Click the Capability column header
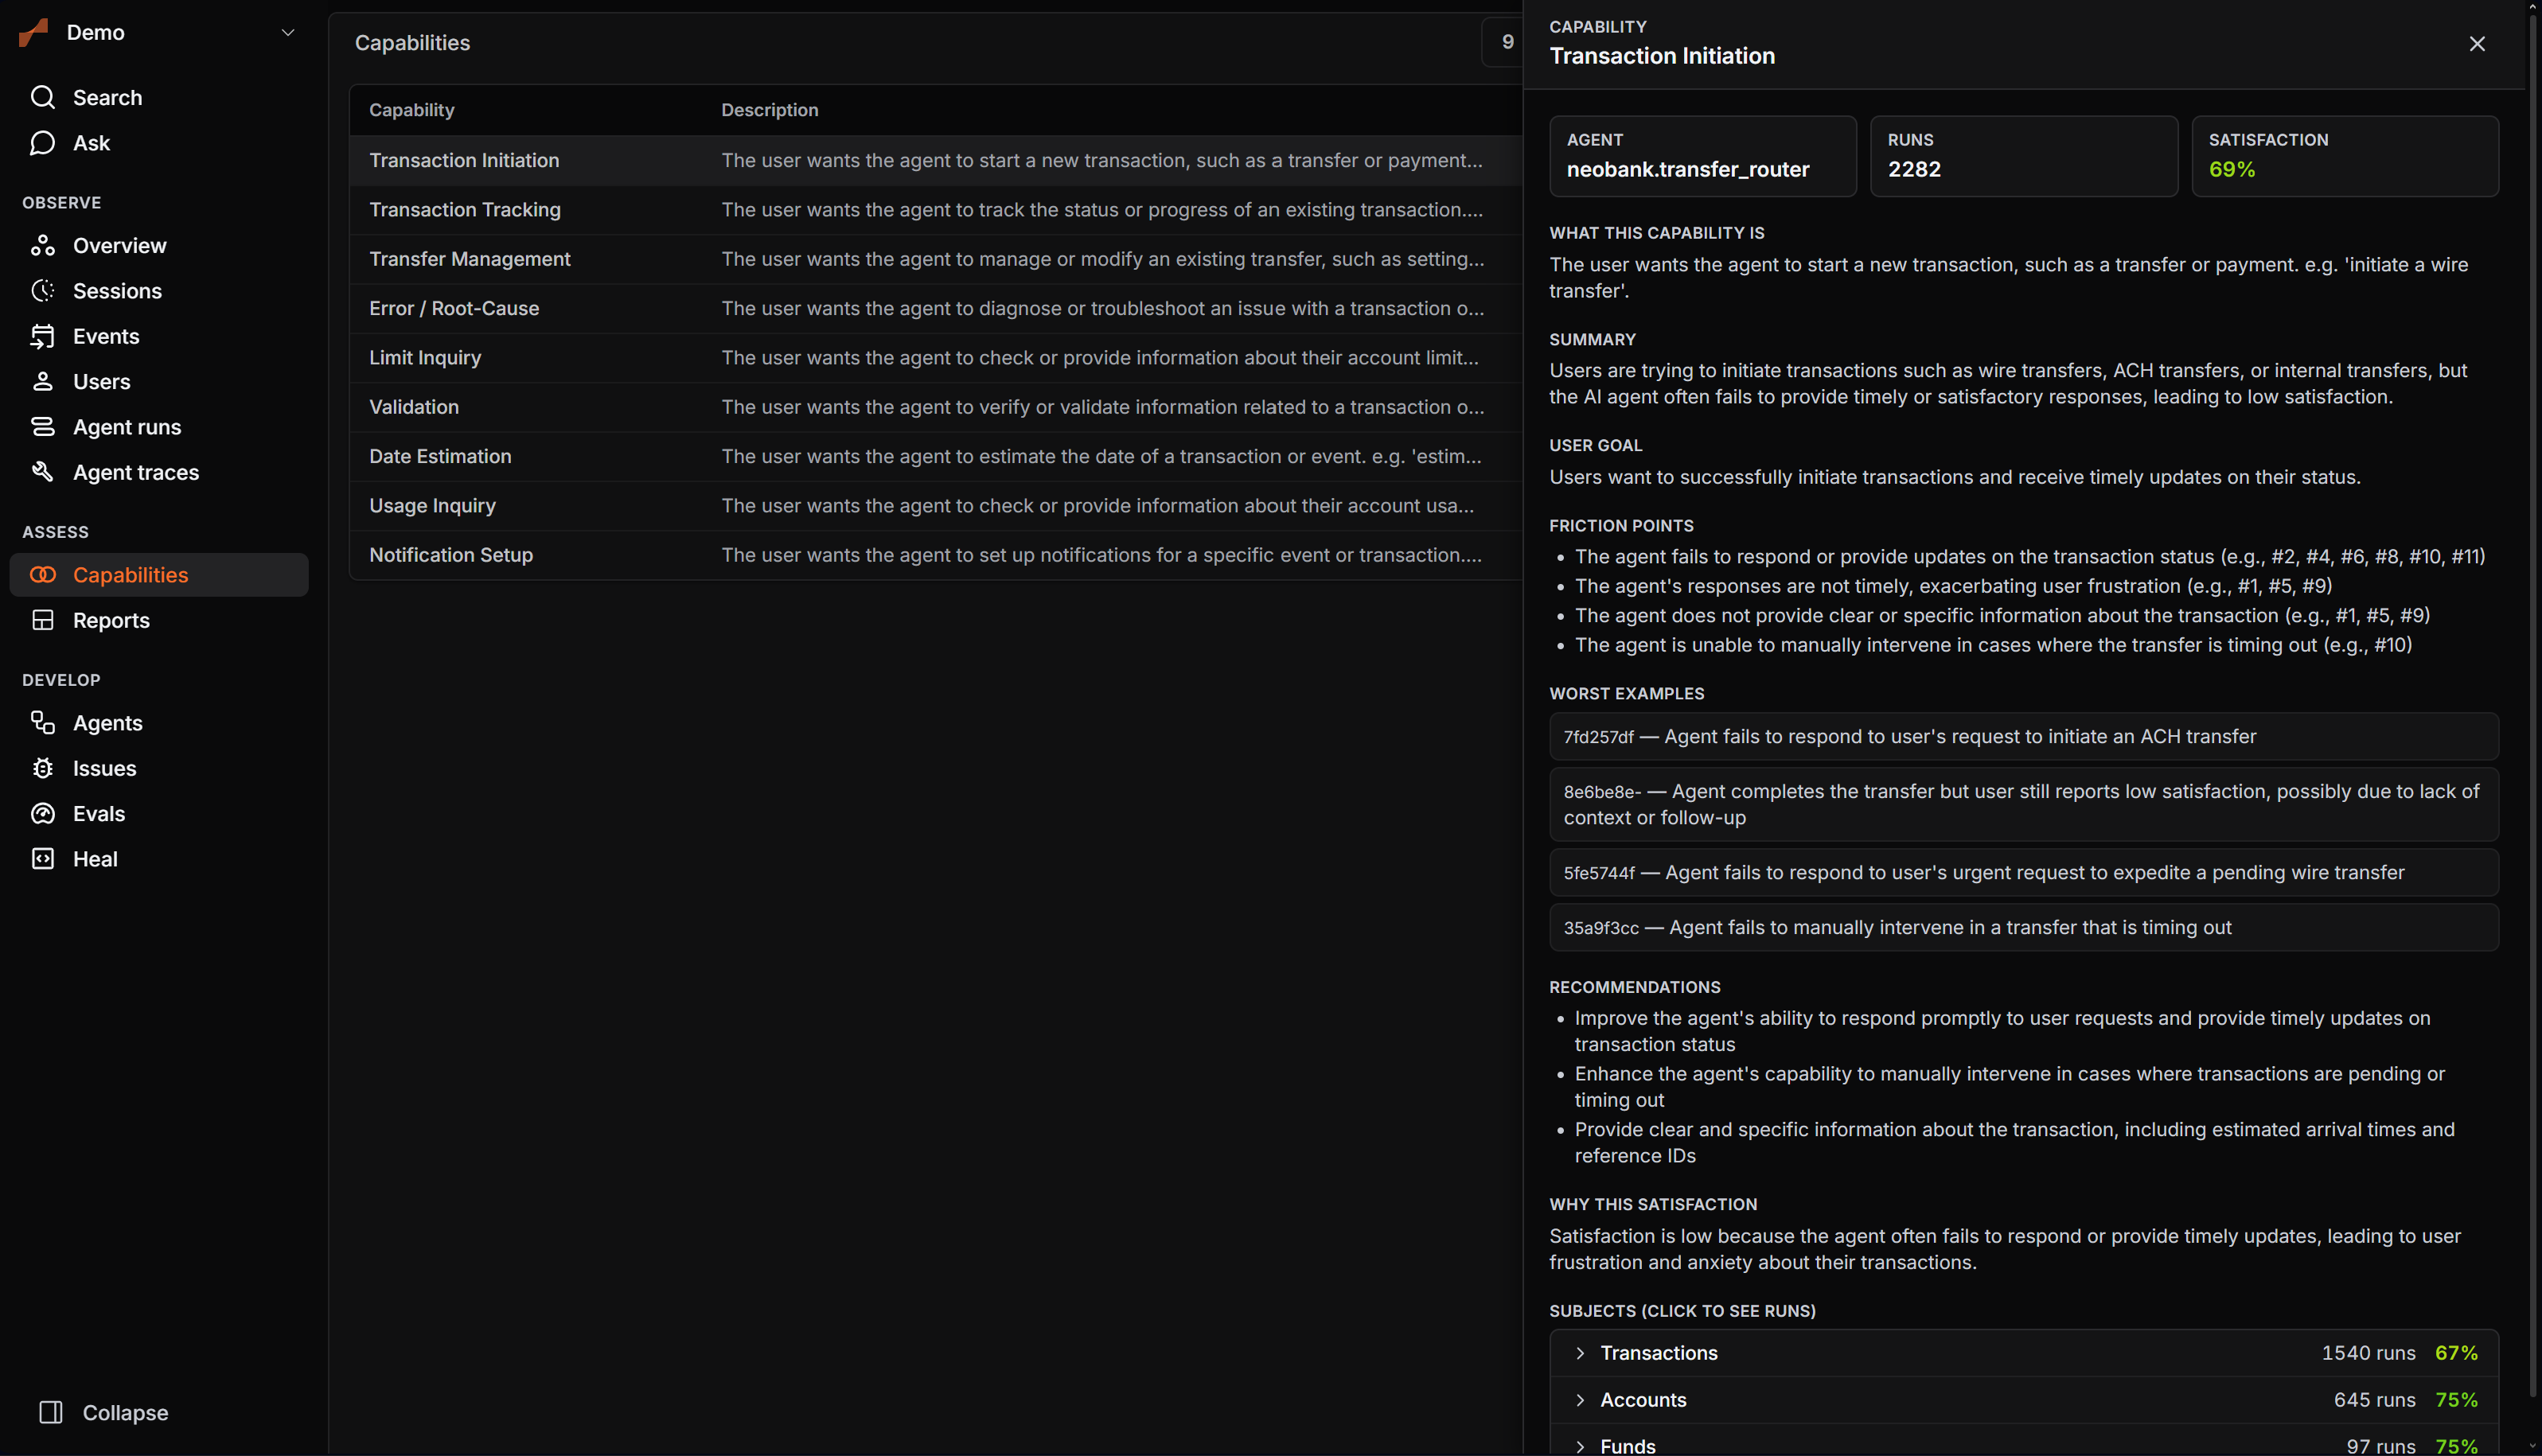 tap(411, 110)
